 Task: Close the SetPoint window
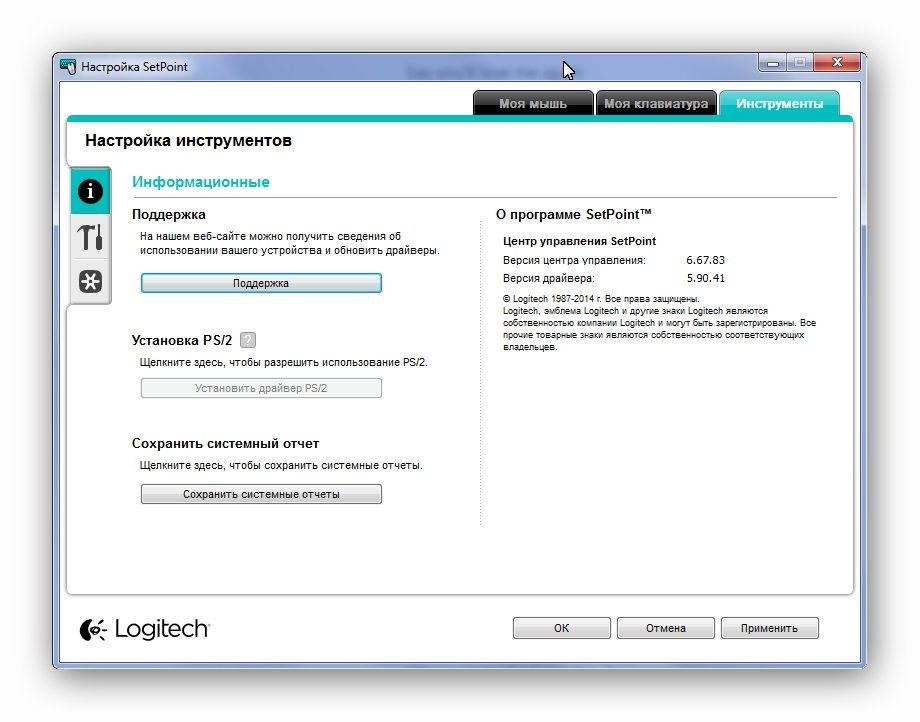tap(837, 62)
